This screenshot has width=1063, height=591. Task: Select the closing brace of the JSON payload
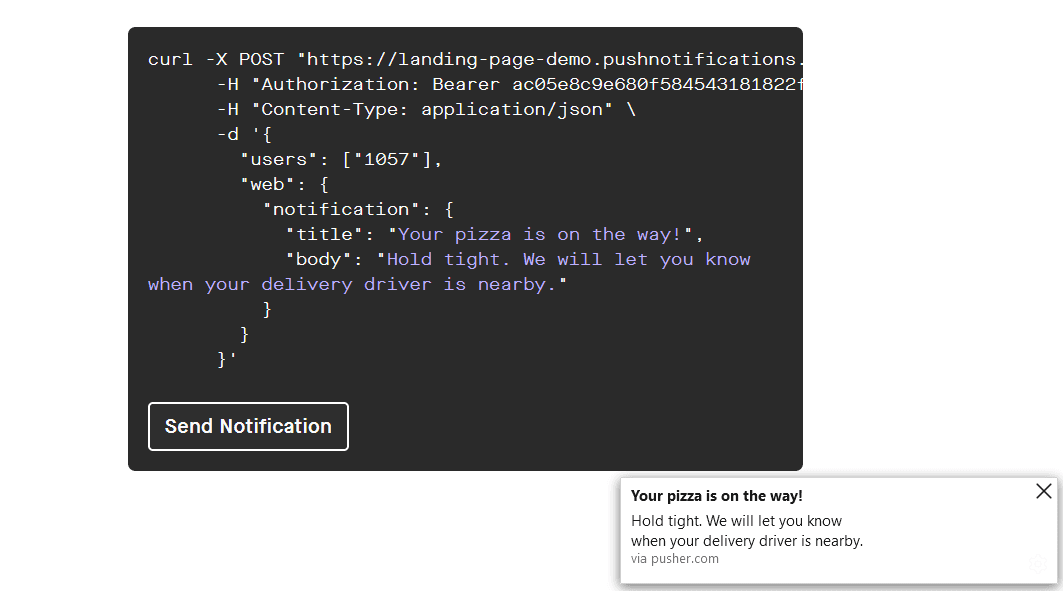coord(221,358)
